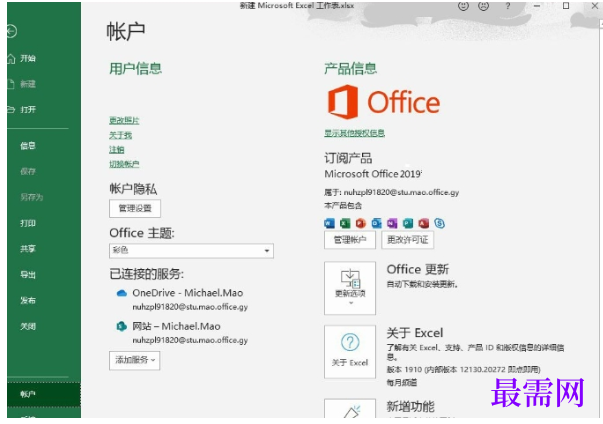Click the Skype for Business icon
The image size is (603, 424).
440,223
